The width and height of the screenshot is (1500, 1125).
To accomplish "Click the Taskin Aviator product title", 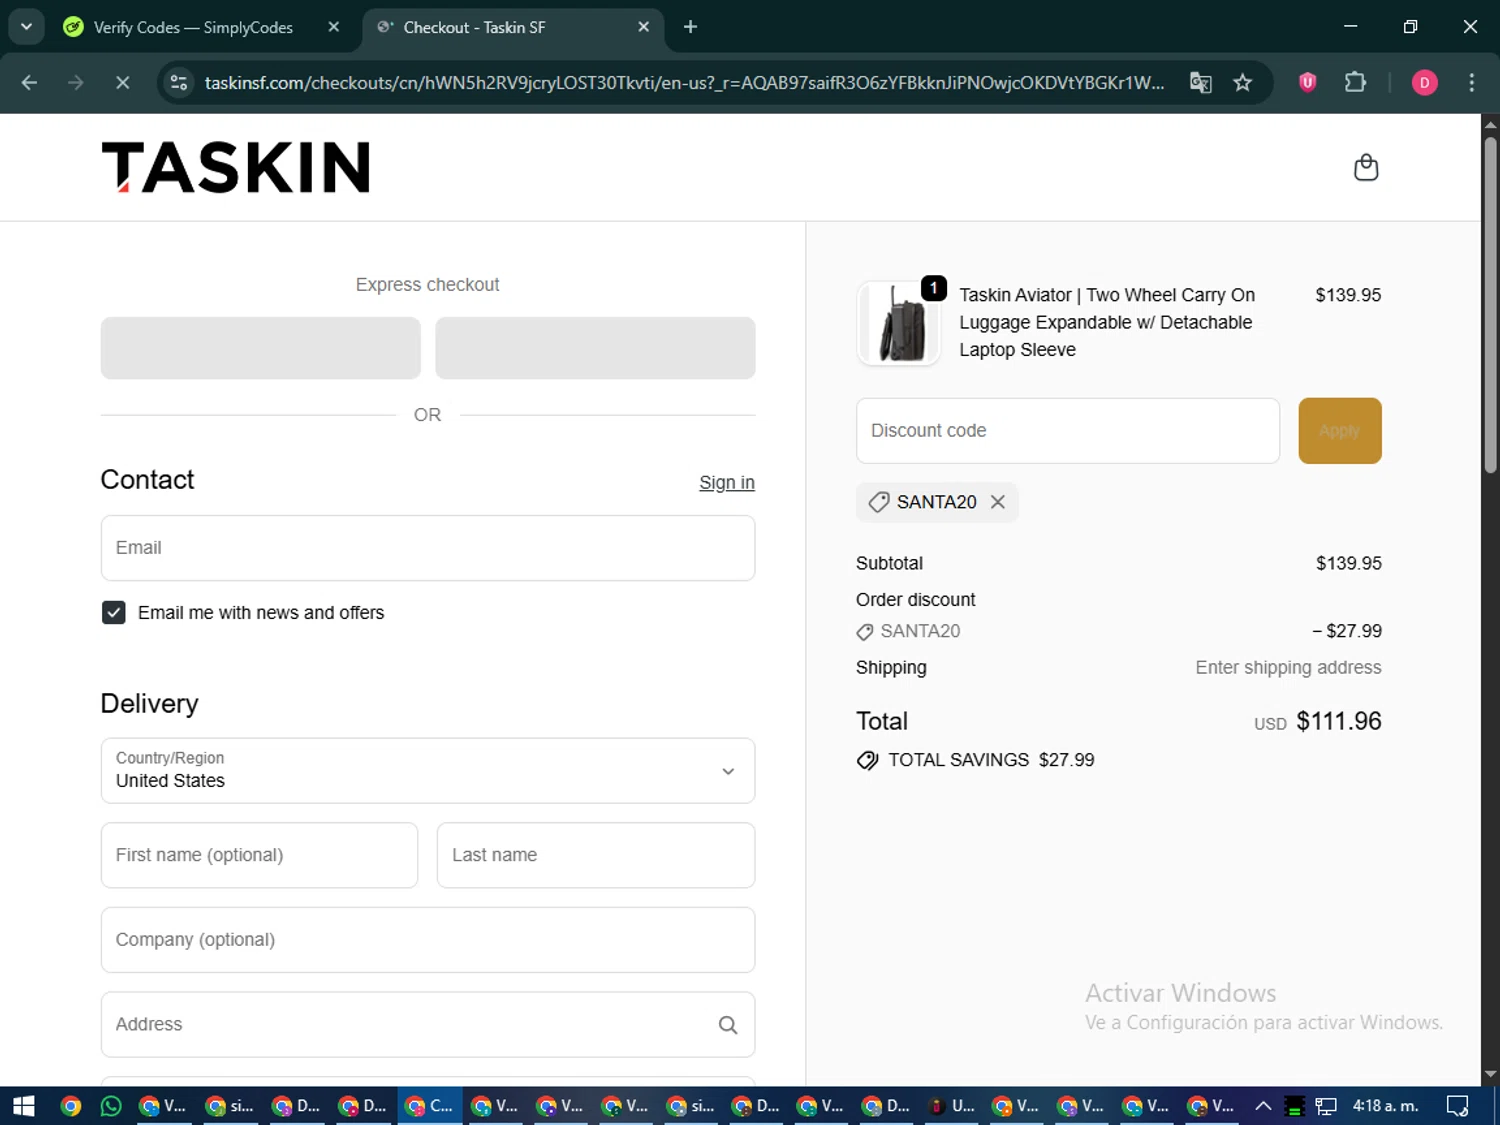I will (x=1106, y=323).
